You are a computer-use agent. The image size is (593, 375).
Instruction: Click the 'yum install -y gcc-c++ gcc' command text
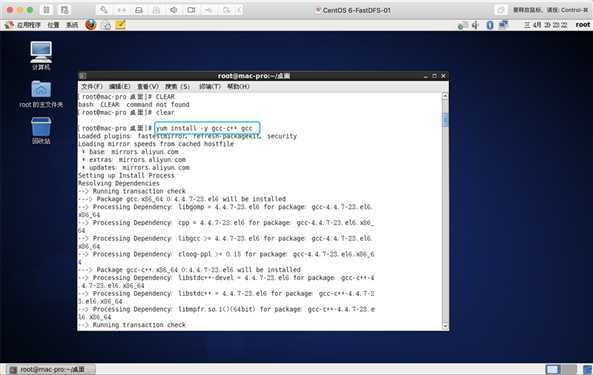tap(204, 128)
